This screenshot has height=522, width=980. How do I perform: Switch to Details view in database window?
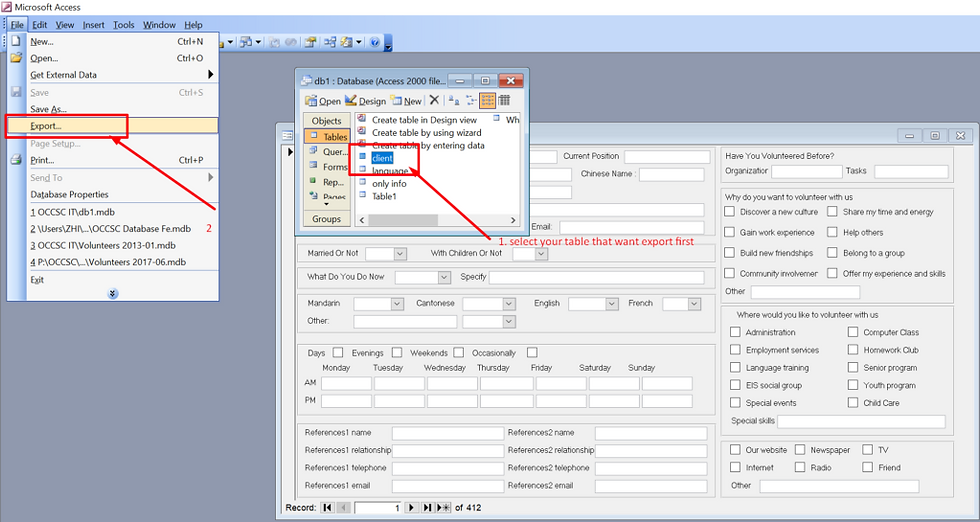click(x=504, y=100)
